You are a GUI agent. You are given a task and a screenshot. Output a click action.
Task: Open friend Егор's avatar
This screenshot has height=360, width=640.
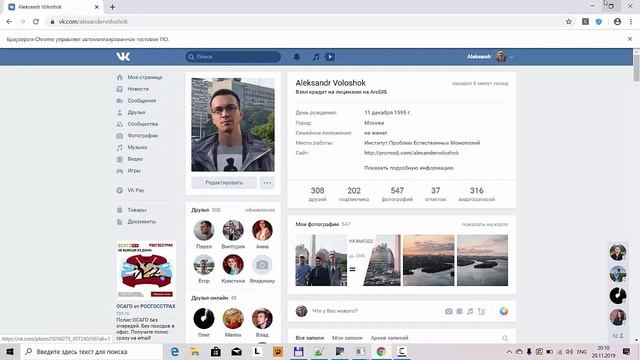204,264
